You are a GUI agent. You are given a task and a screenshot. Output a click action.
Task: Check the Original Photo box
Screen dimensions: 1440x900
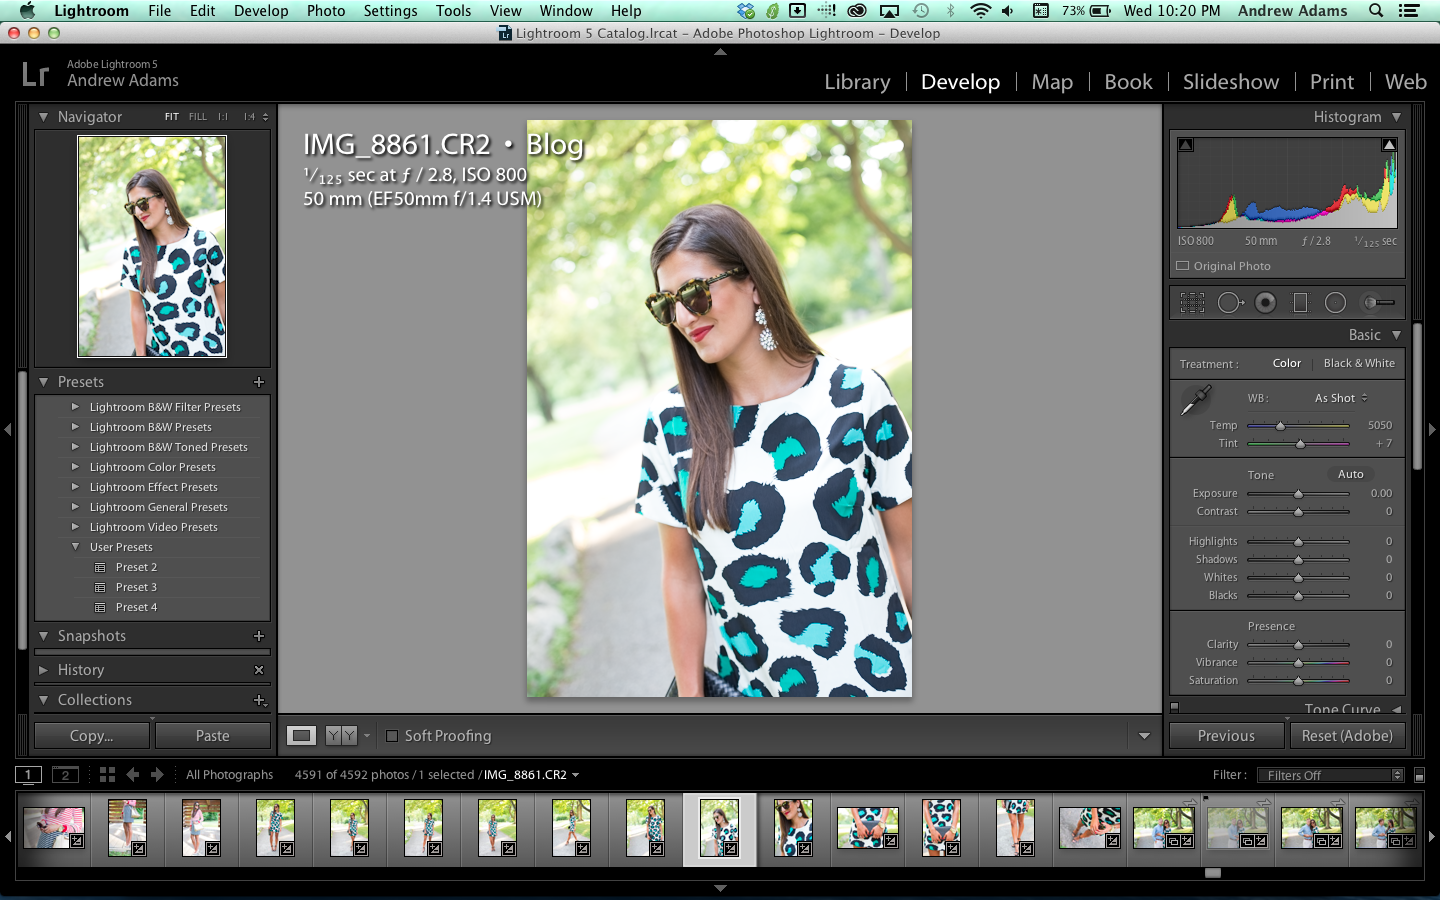point(1183,266)
